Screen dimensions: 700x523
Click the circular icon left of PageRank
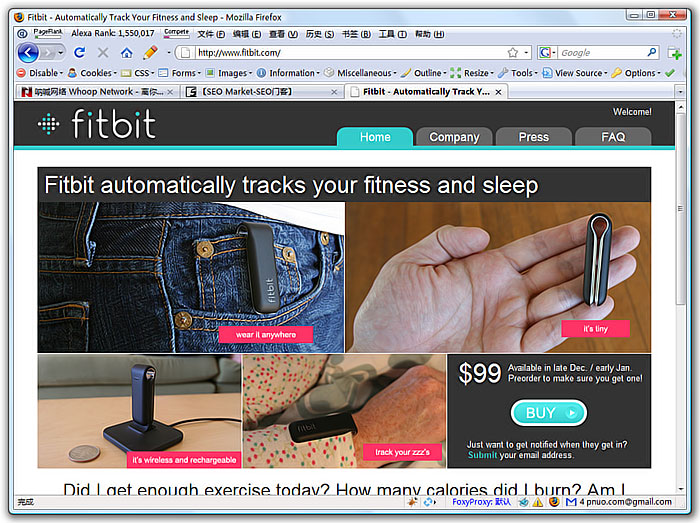pyautogui.click(x=22, y=33)
